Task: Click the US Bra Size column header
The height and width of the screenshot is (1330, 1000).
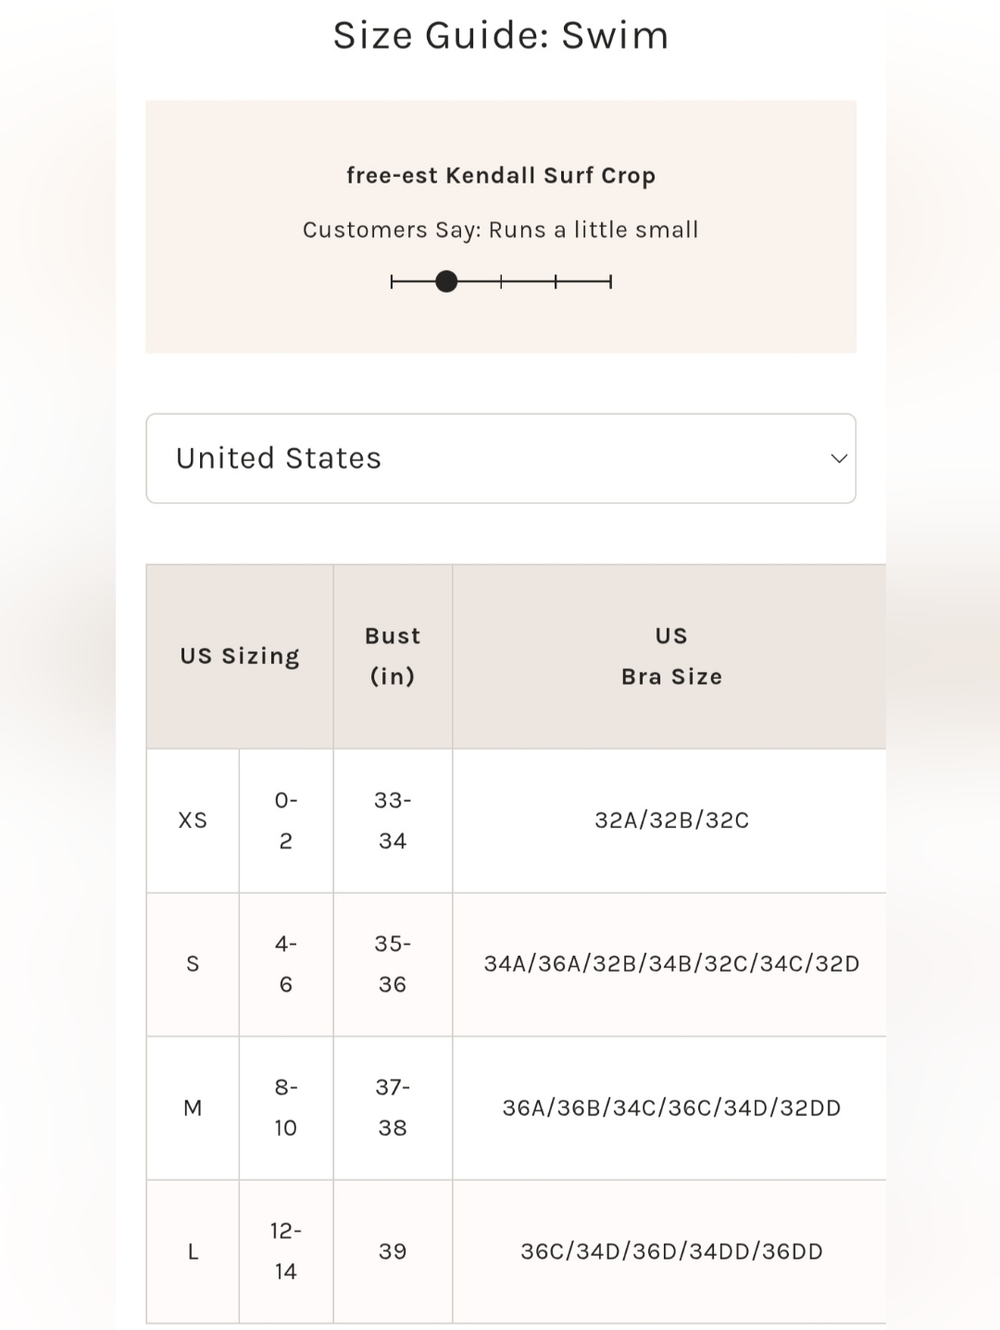Action: tap(671, 656)
